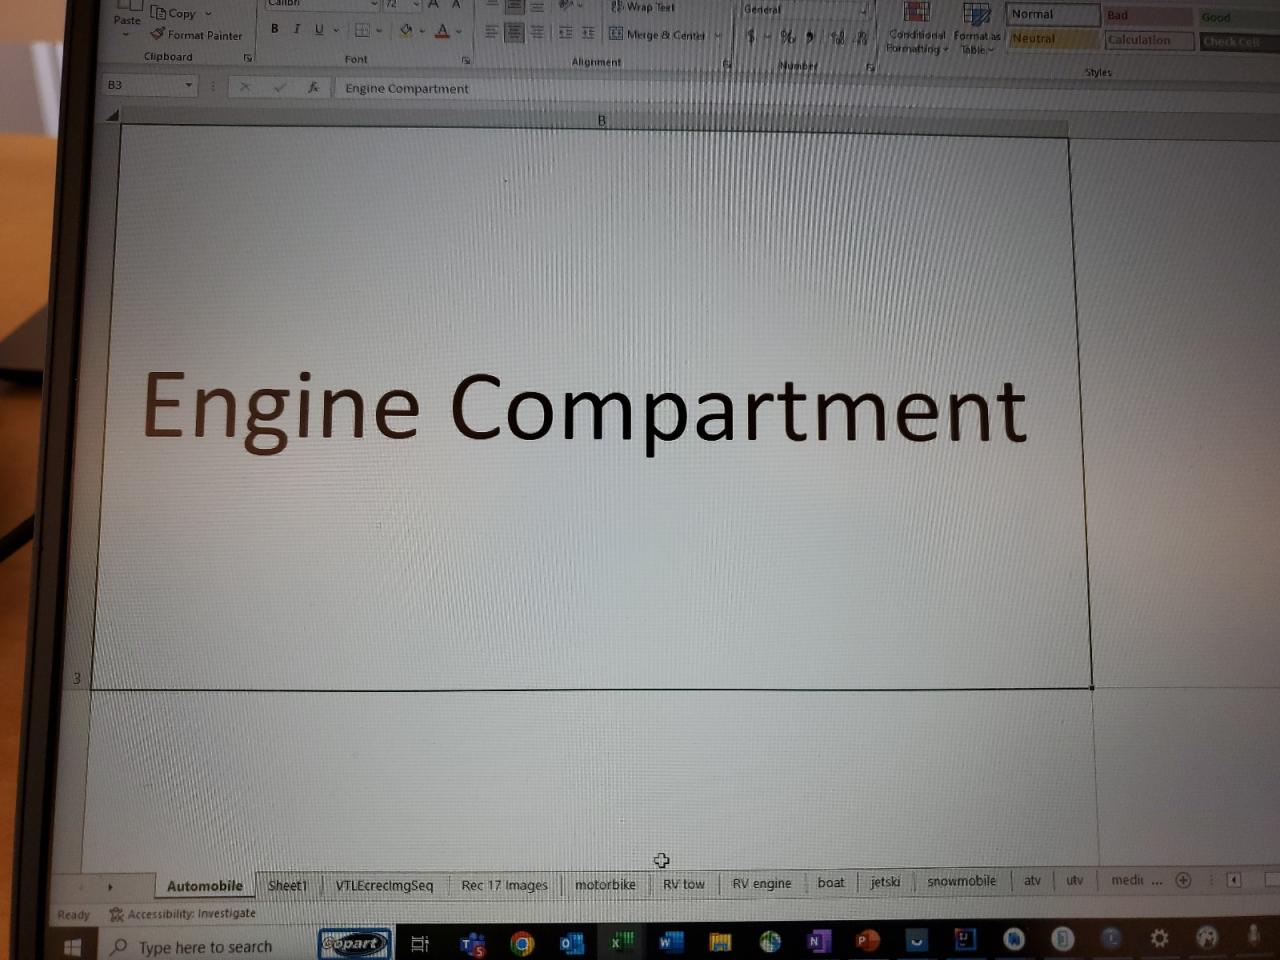Viewport: 1280px width, 960px height.
Task: Center text horizontally in the cell
Action: [513, 32]
